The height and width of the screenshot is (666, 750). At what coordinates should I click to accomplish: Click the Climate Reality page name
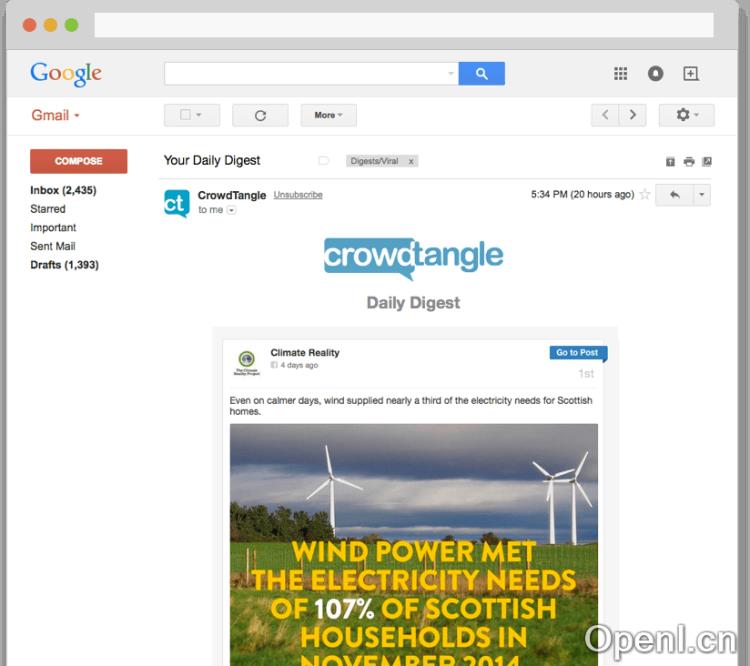tap(305, 353)
